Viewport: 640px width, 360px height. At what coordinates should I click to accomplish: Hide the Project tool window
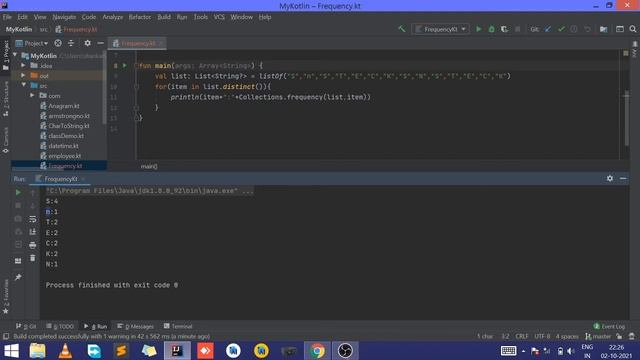click(100, 43)
